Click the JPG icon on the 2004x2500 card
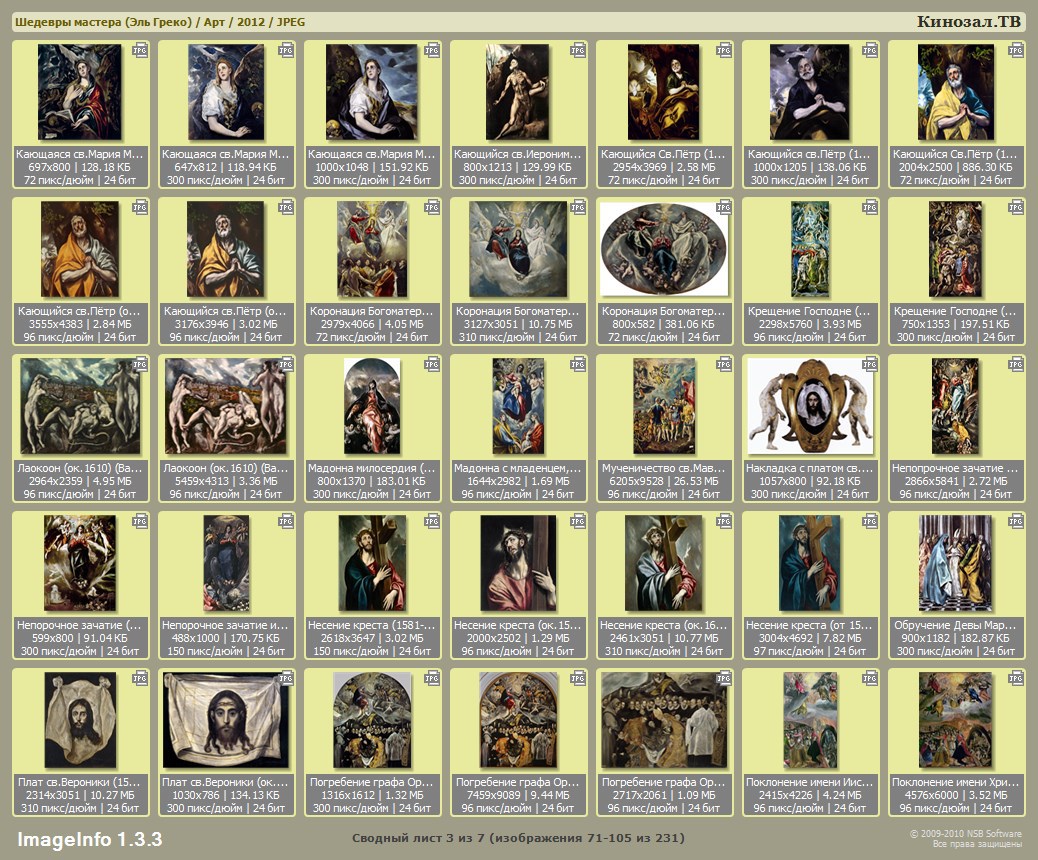Viewport: 1038px width, 860px height. pos(1015,50)
